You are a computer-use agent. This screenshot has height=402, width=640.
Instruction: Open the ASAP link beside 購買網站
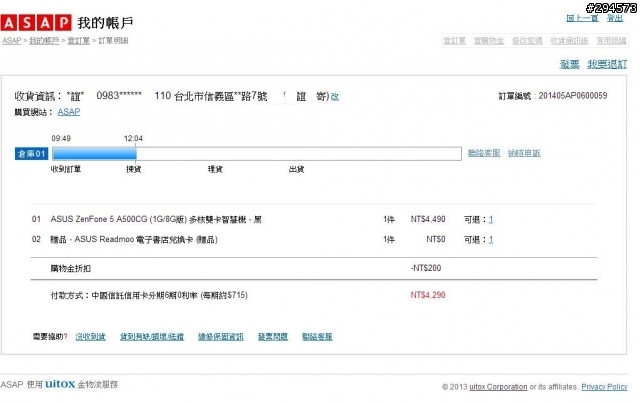(69, 112)
